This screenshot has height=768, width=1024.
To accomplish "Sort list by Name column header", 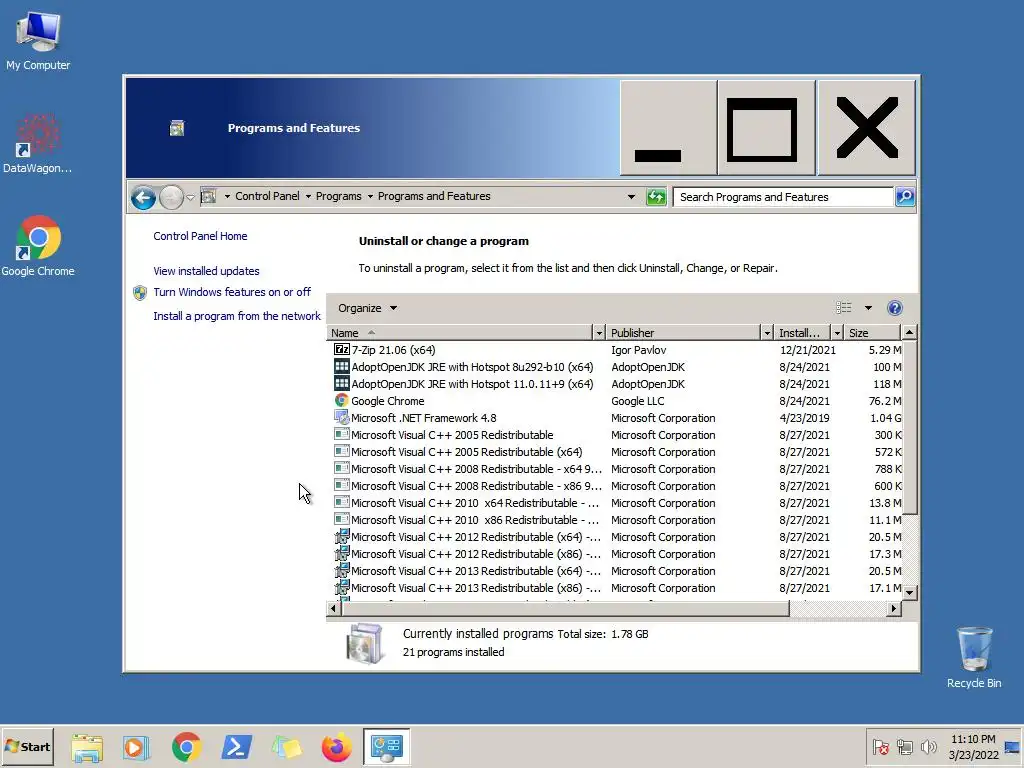I will pyautogui.click(x=459, y=332).
